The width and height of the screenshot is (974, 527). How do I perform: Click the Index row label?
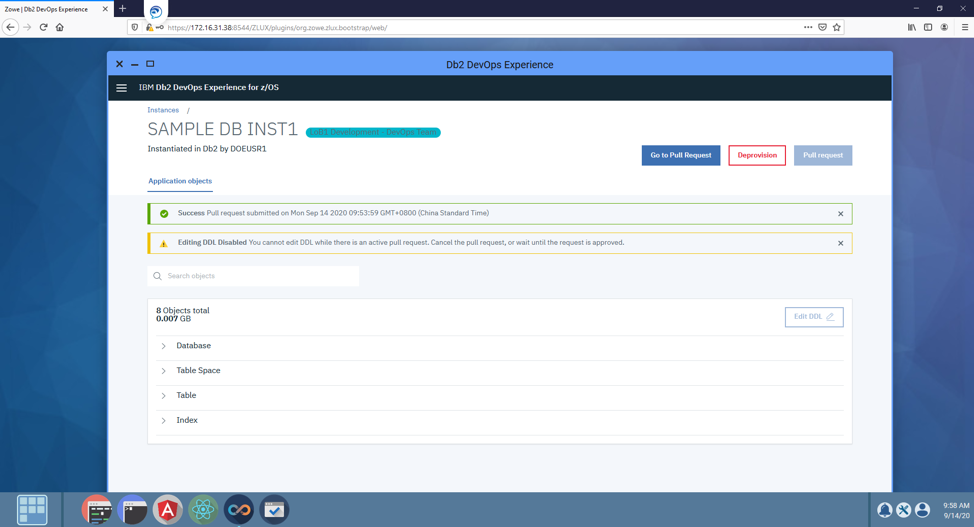pos(187,420)
